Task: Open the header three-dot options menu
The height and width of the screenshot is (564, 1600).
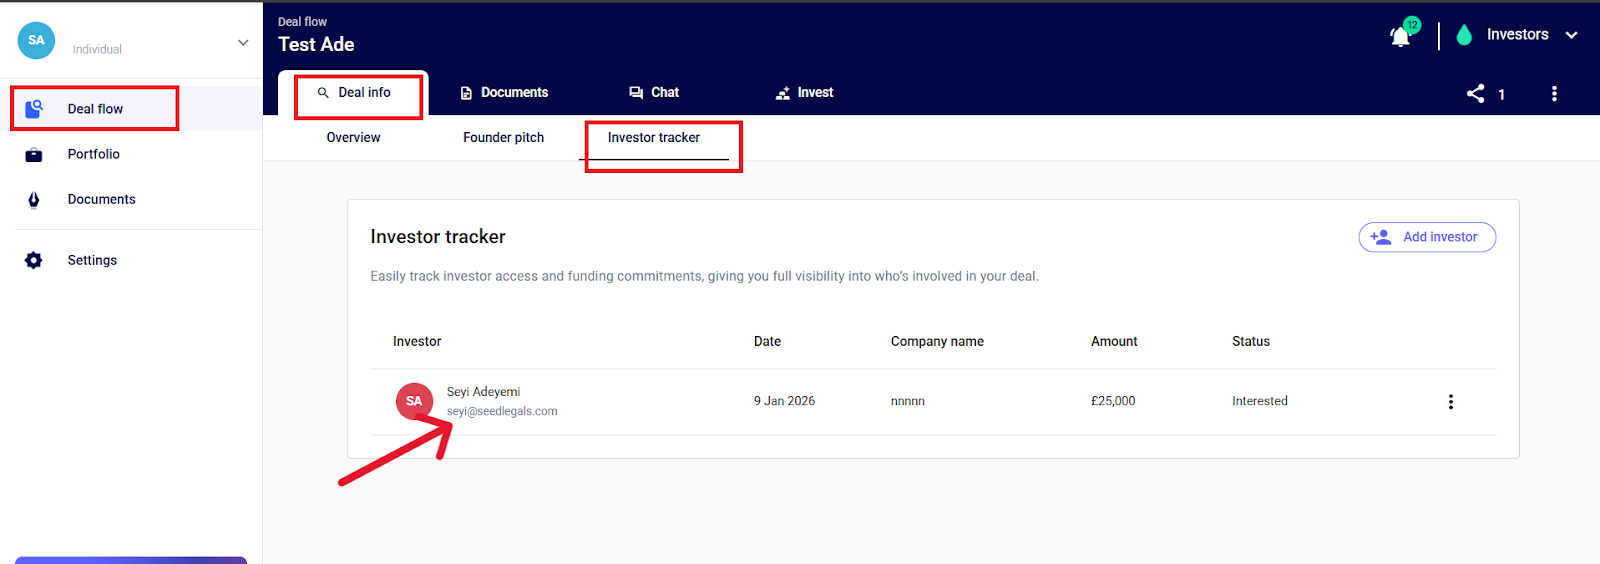Action: pos(1553,94)
